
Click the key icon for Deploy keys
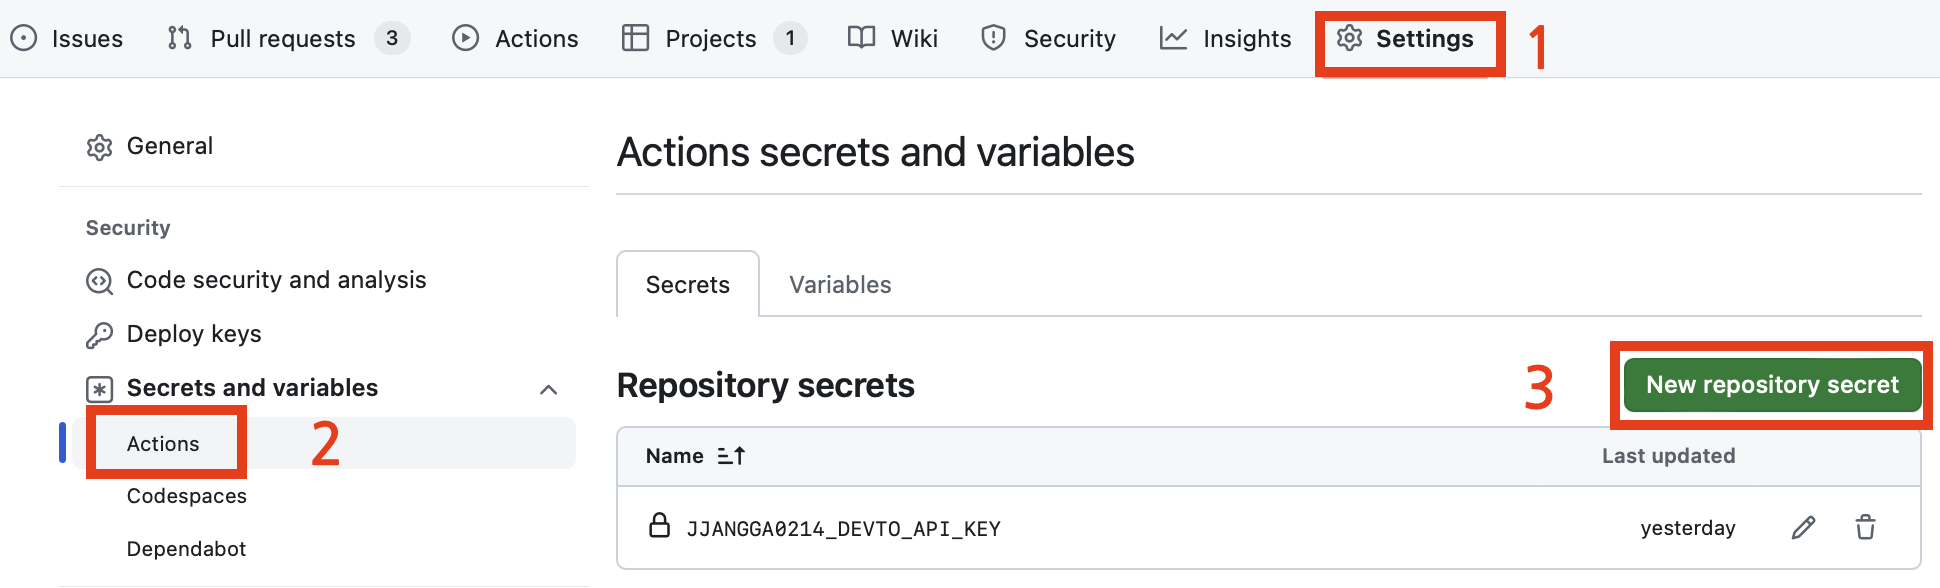[99, 335]
